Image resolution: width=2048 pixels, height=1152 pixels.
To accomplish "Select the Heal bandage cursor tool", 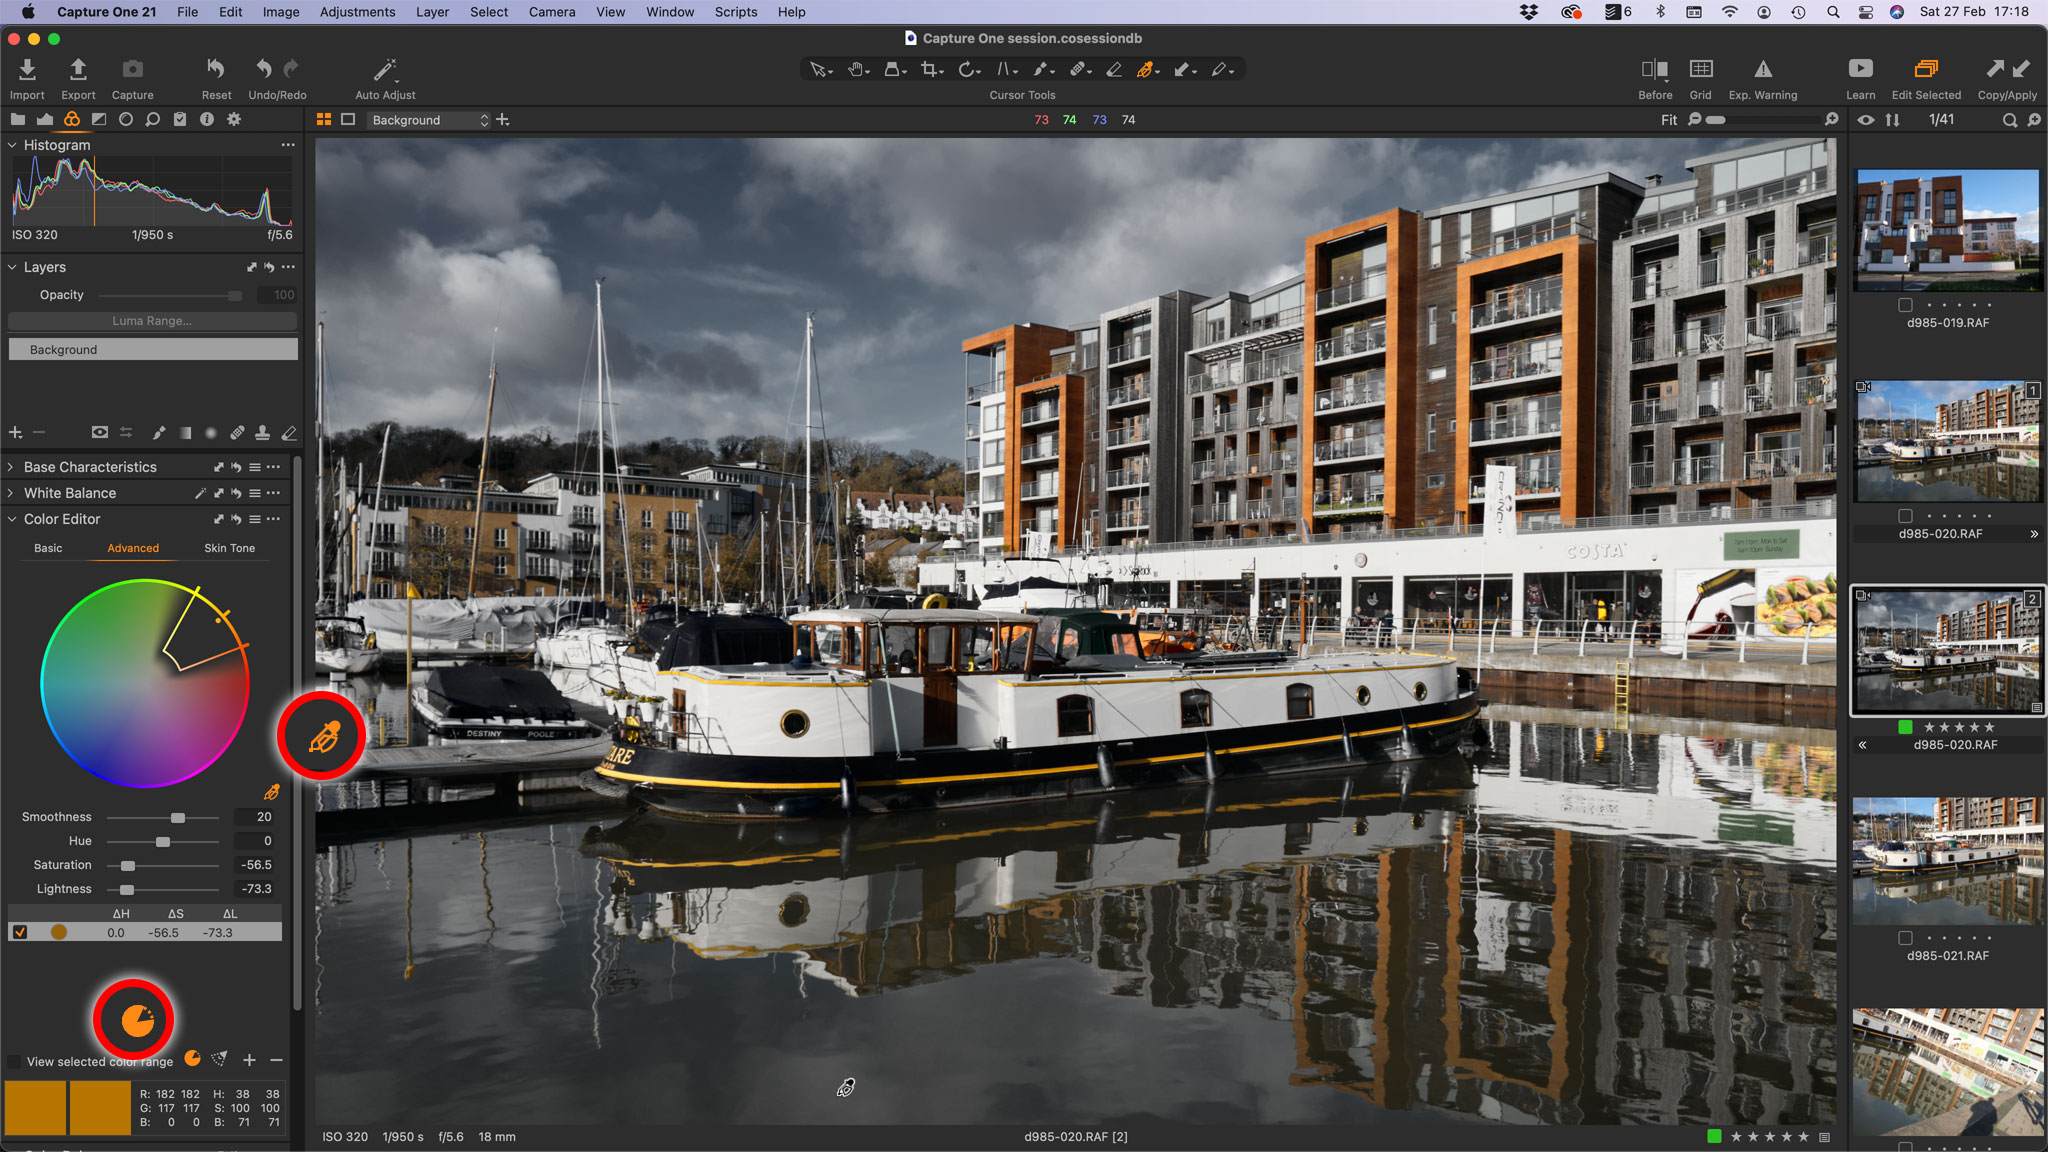I will (1078, 70).
